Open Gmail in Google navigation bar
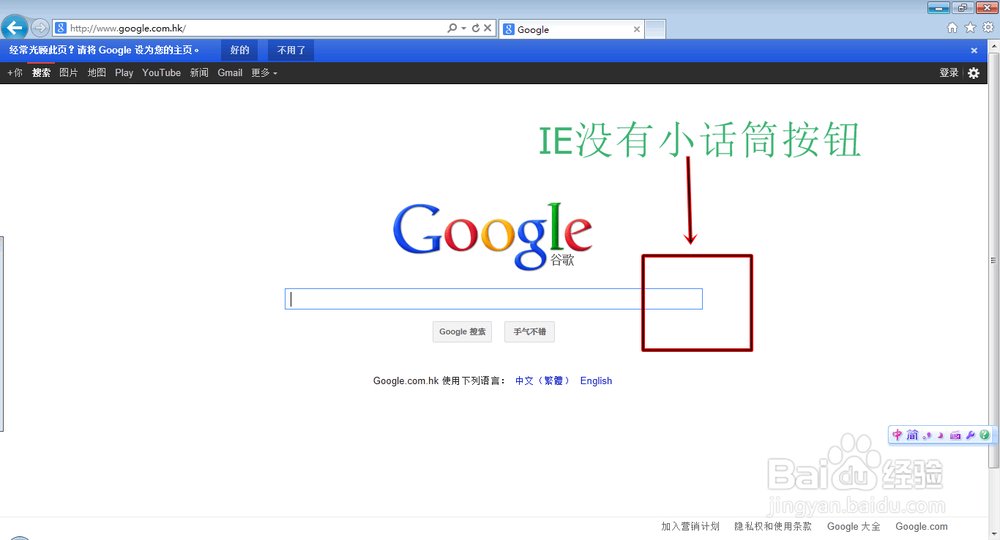 coord(230,73)
